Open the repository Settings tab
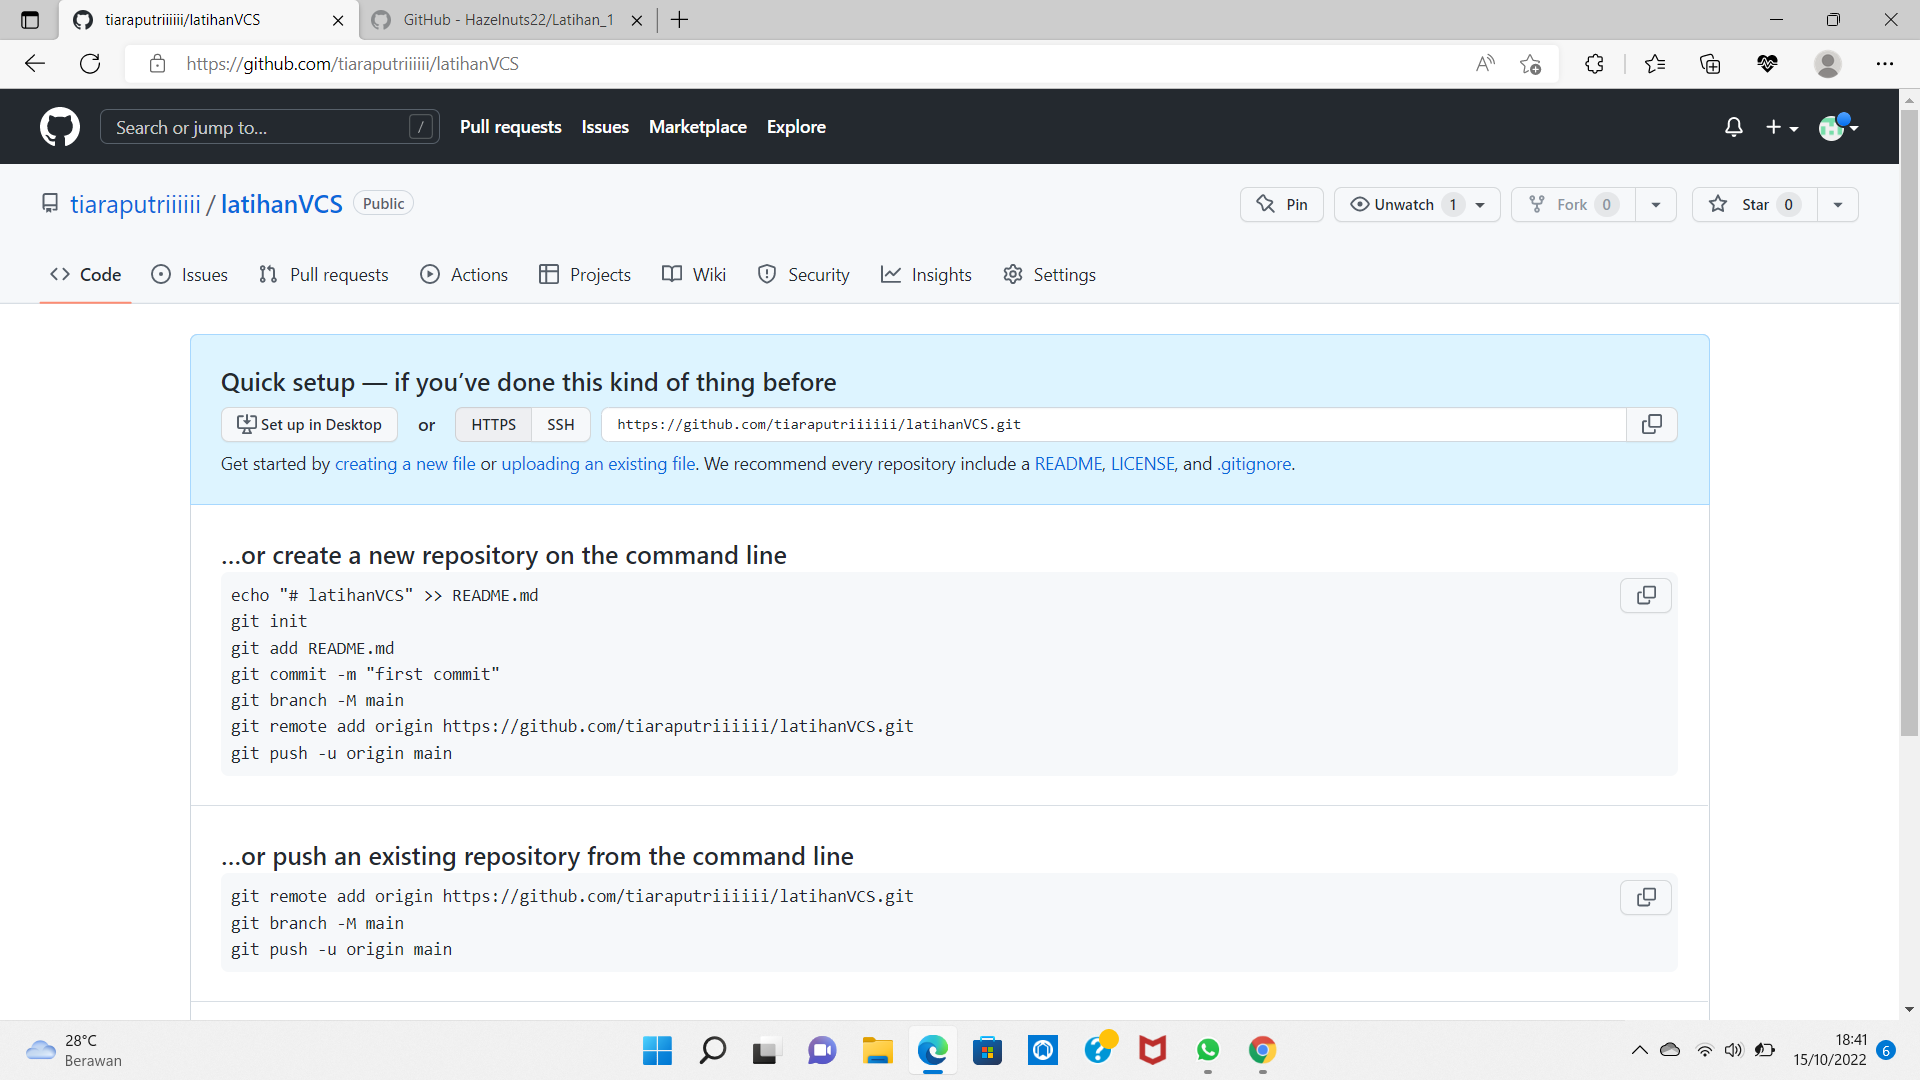The image size is (1920, 1080). tap(1049, 274)
